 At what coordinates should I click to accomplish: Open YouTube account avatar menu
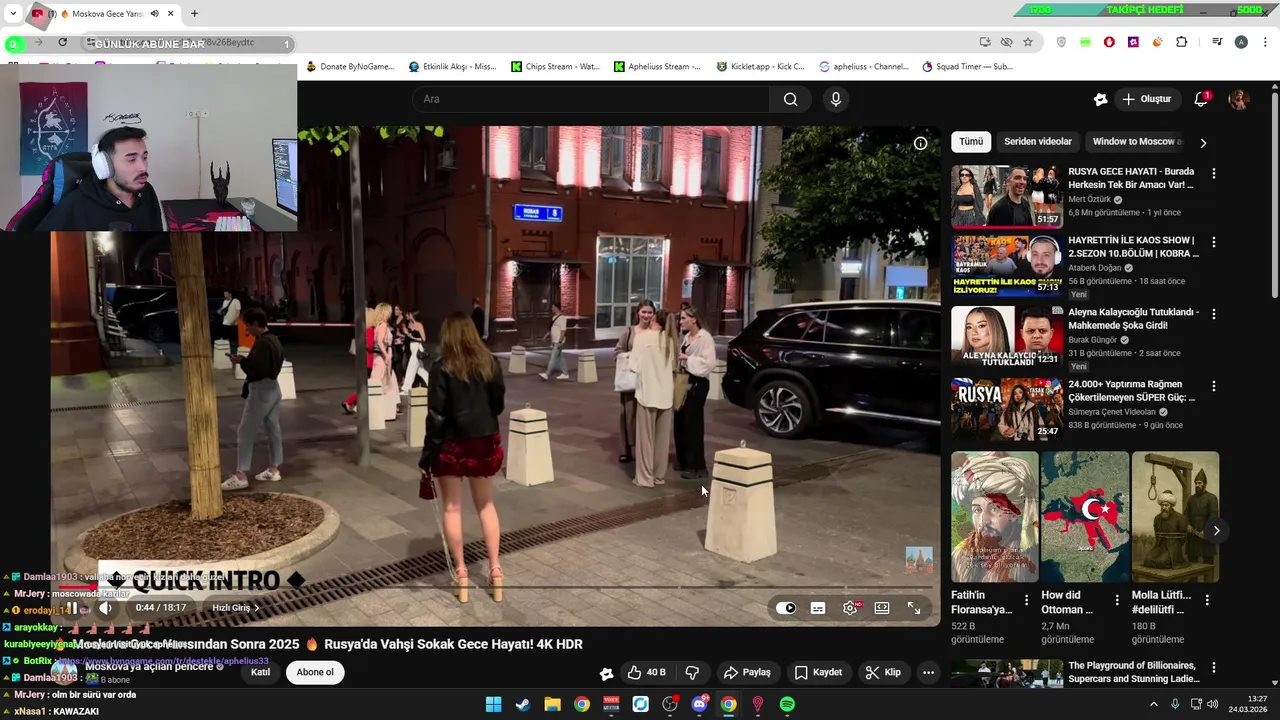pyautogui.click(x=1239, y=99)
